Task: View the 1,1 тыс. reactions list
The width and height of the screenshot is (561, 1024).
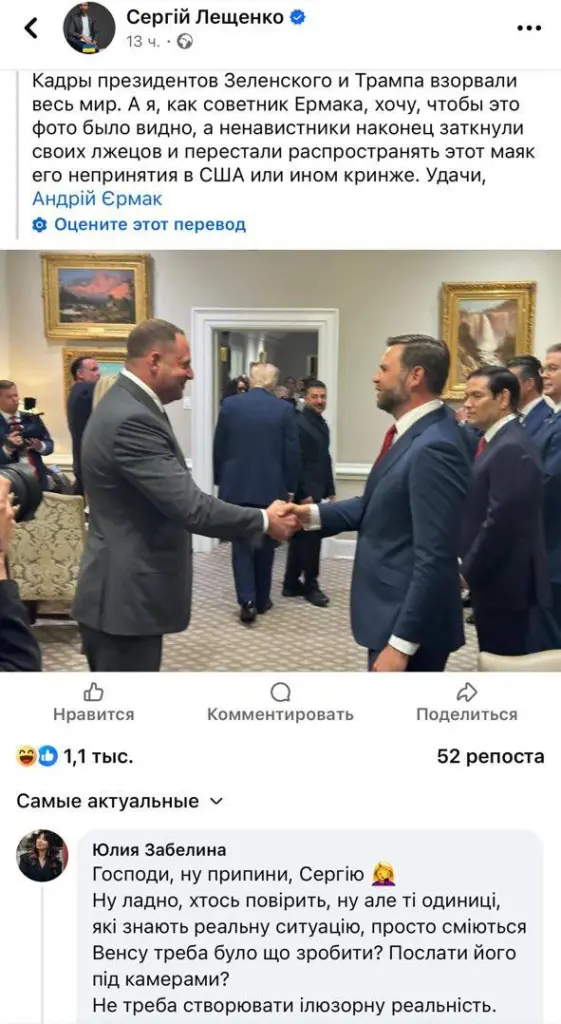Action: pos(75,757)
